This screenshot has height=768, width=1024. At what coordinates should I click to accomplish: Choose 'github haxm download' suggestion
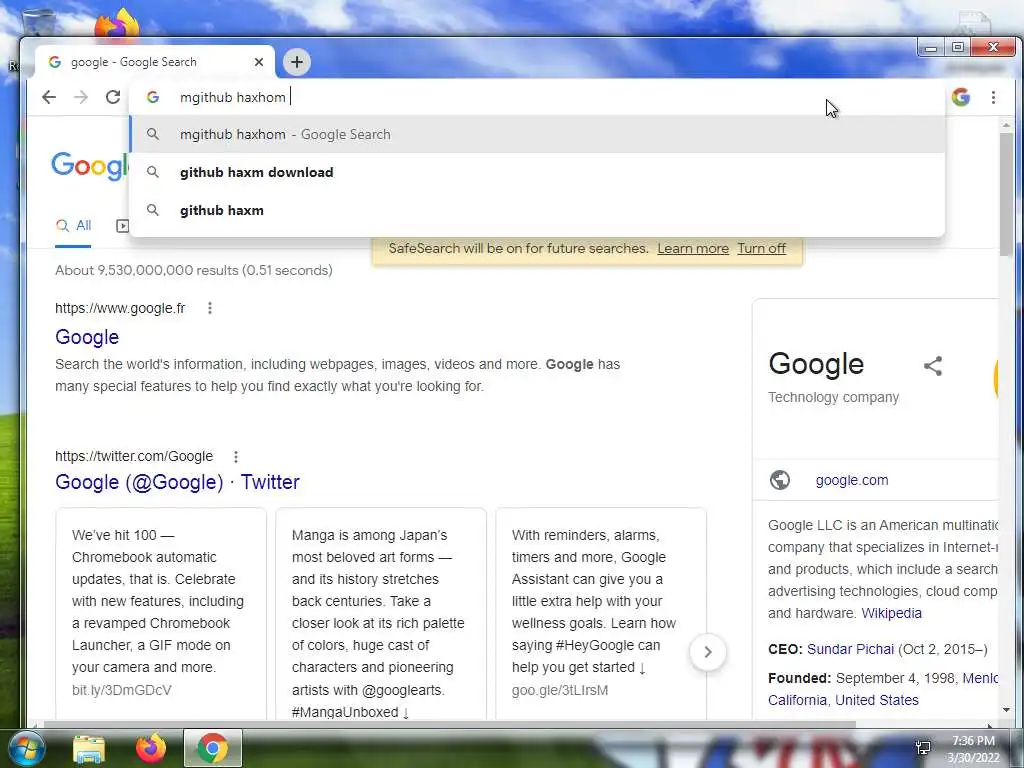(x=537, y=172)
